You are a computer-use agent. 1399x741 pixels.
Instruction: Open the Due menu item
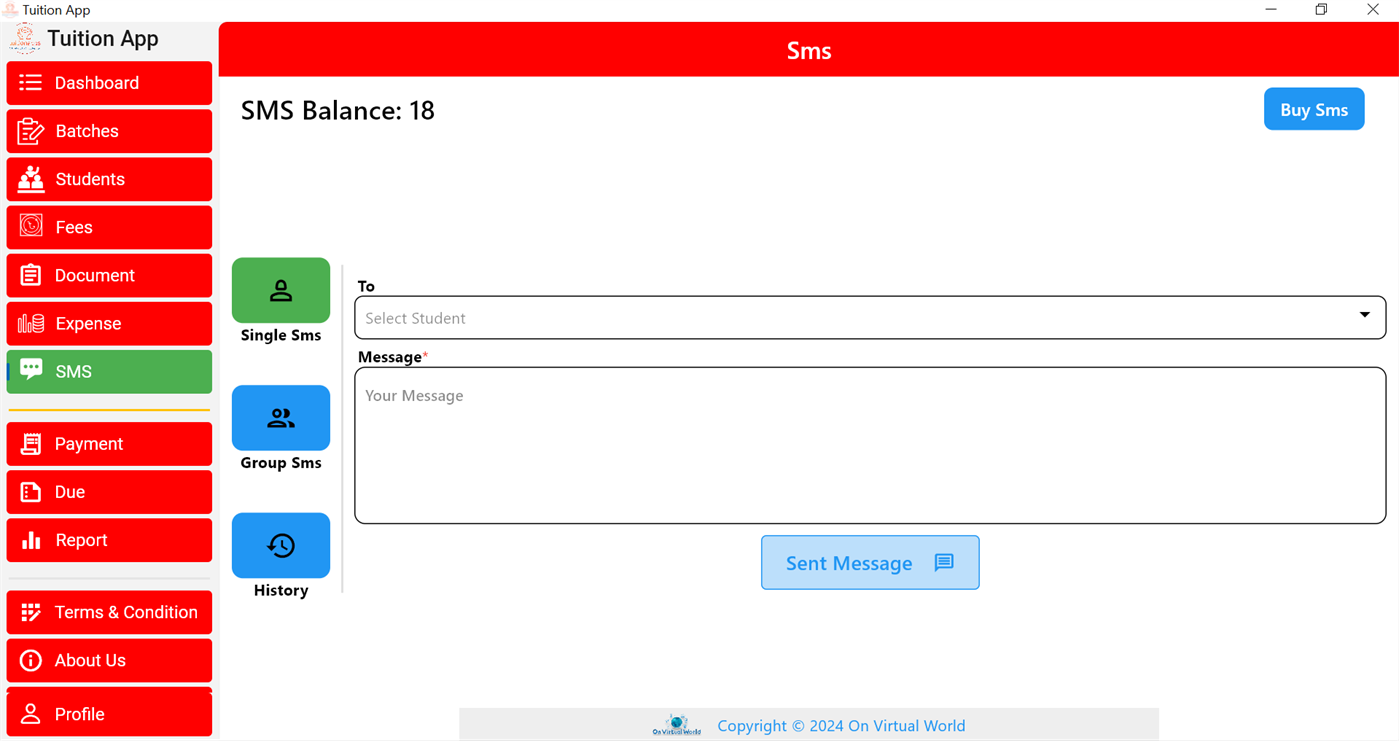point(109,492)
